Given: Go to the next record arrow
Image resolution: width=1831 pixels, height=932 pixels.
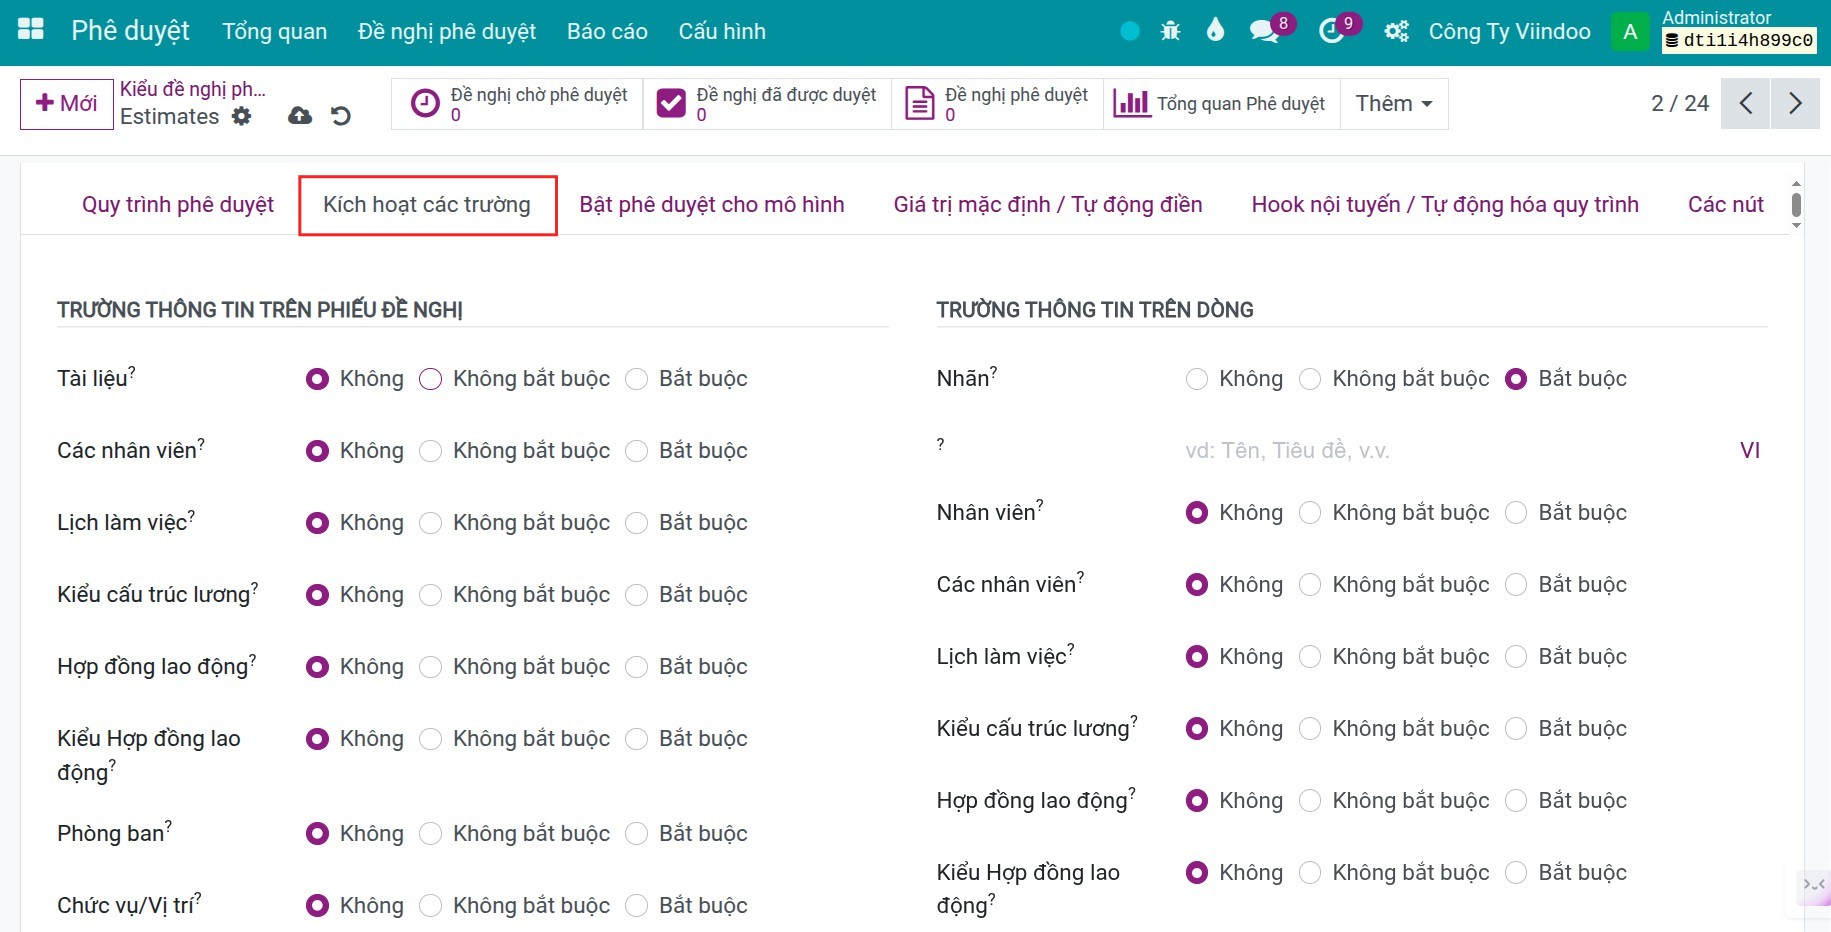Looking at the screenshot, I should point(1795,103).
